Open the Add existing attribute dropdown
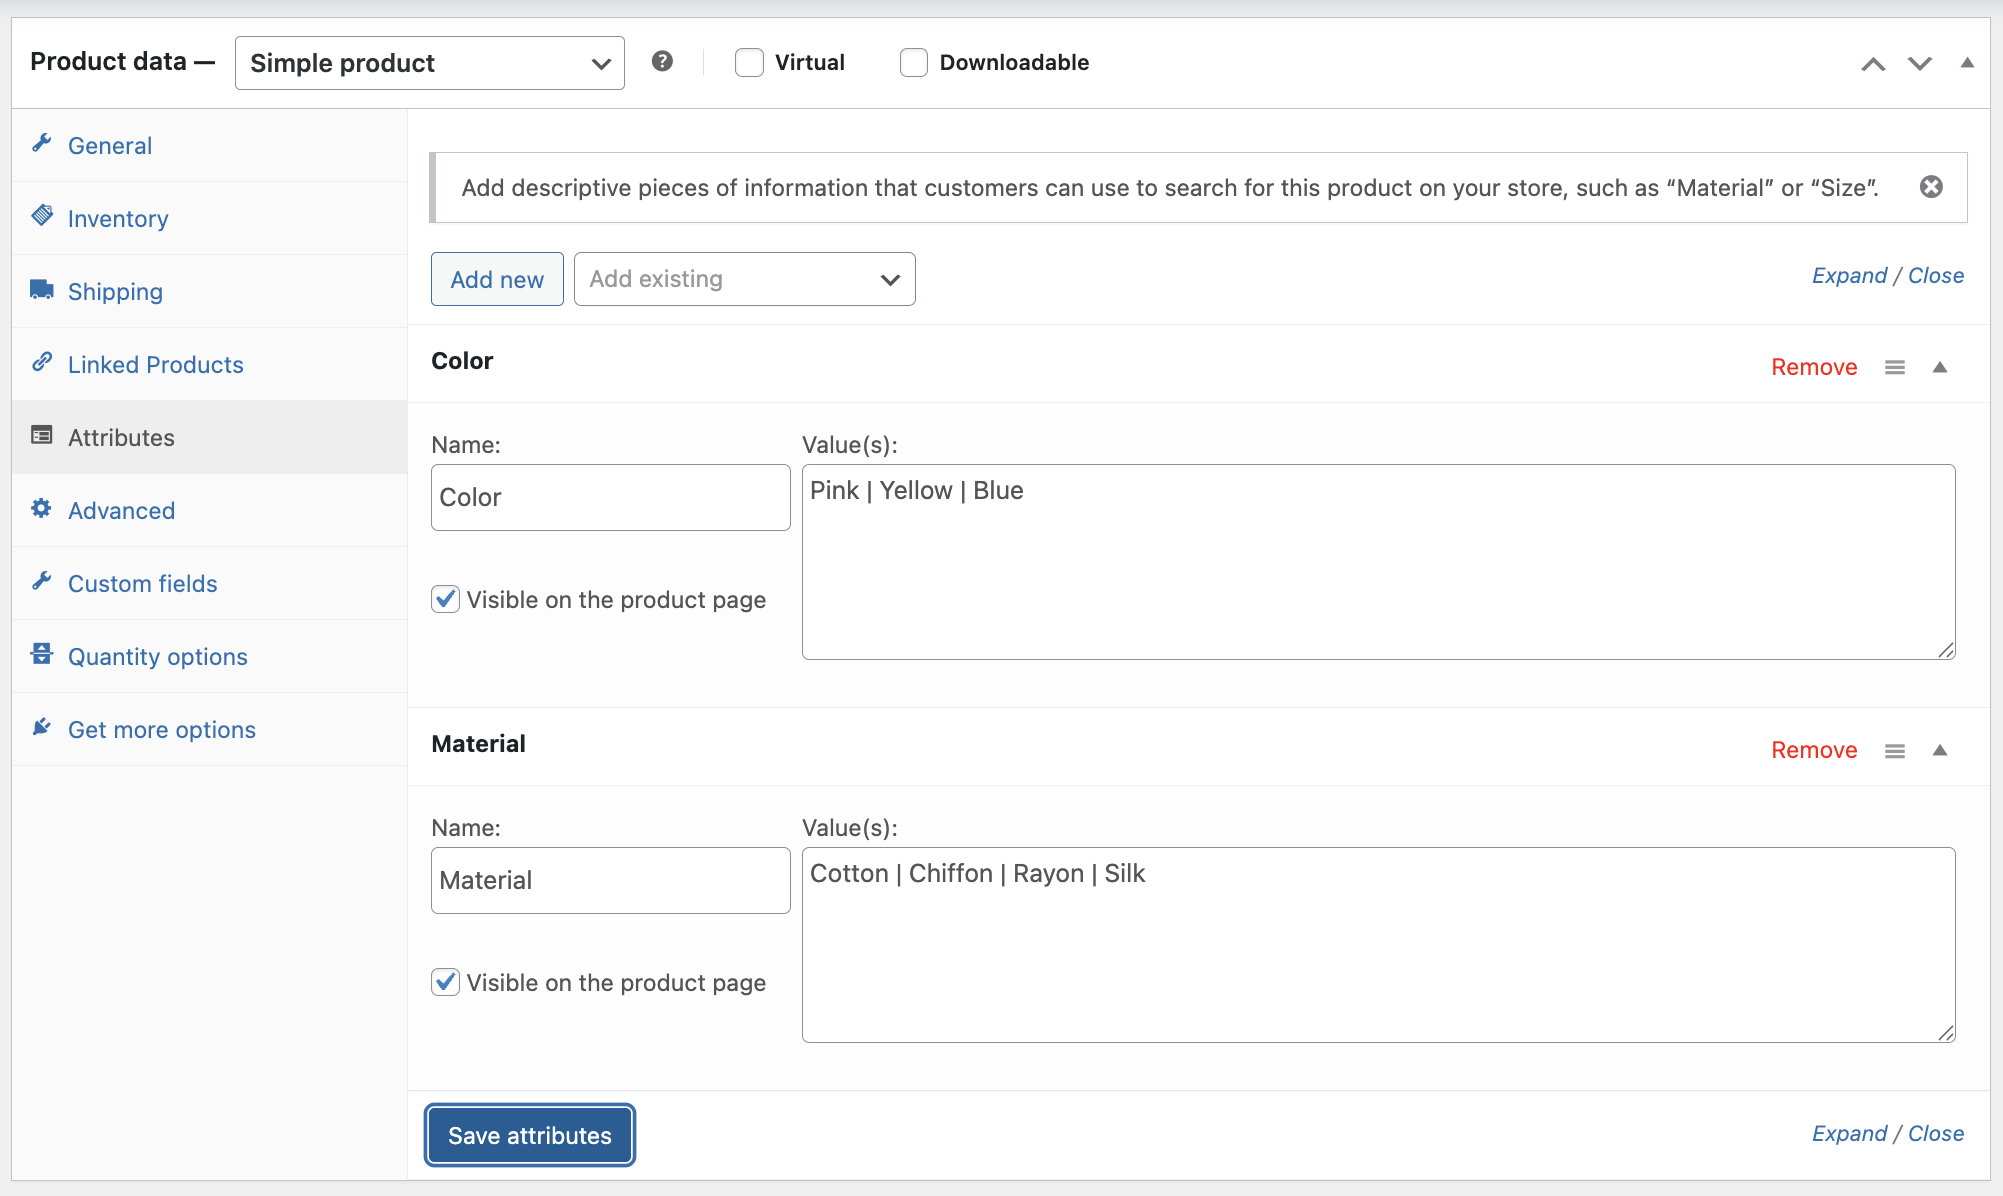 (x=744, y=279)
